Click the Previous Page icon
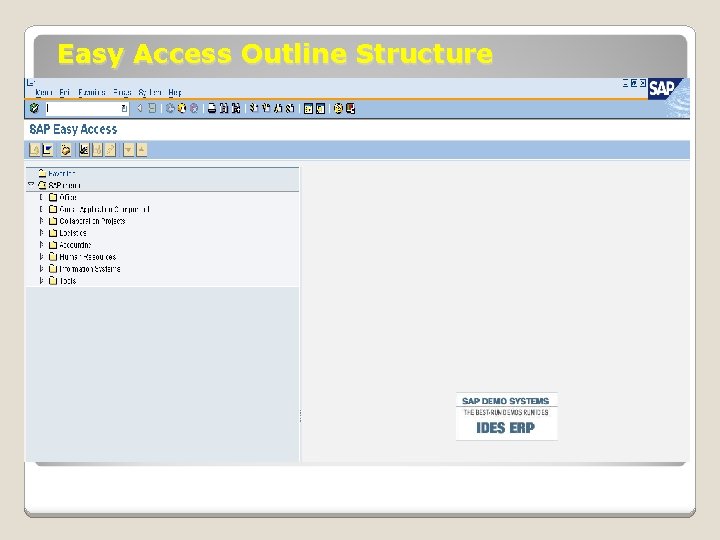 click(x=266, y=108)
